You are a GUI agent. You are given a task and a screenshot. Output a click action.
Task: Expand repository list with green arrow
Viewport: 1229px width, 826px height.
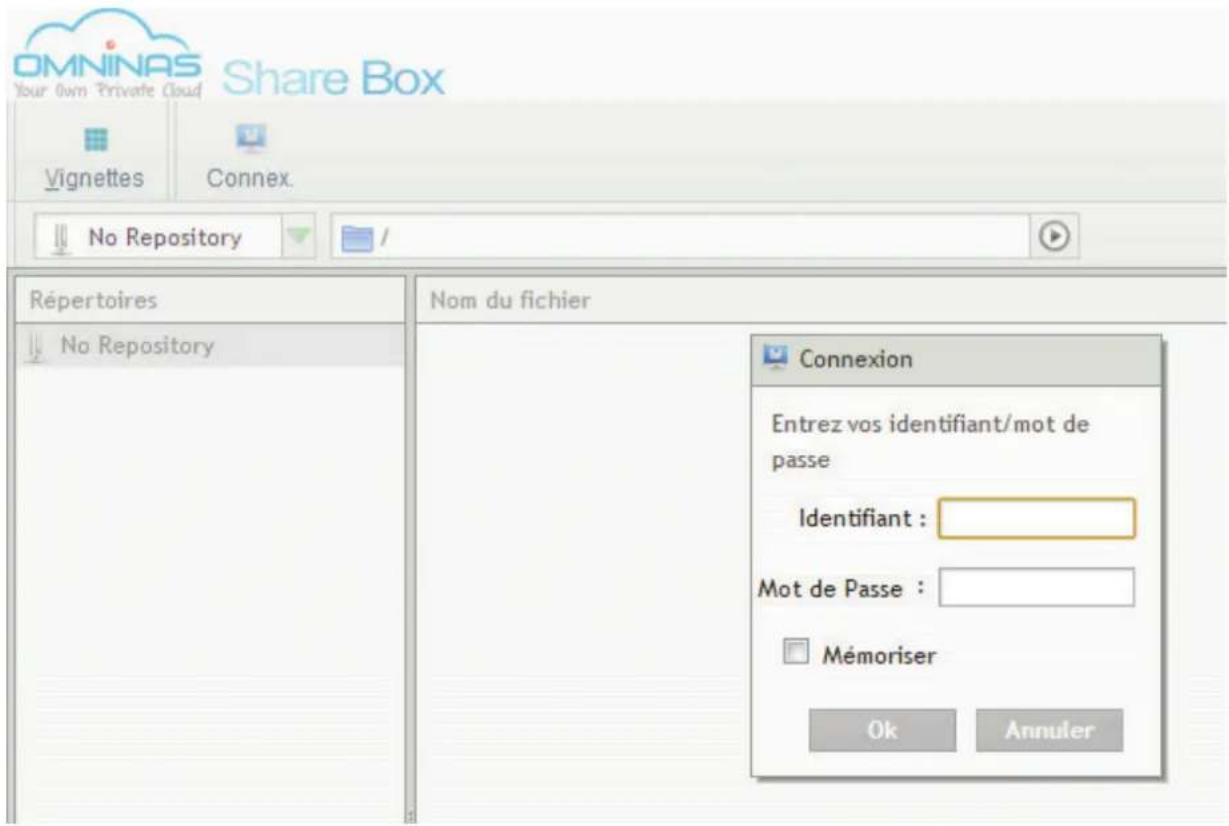click(x=297, y=238)
